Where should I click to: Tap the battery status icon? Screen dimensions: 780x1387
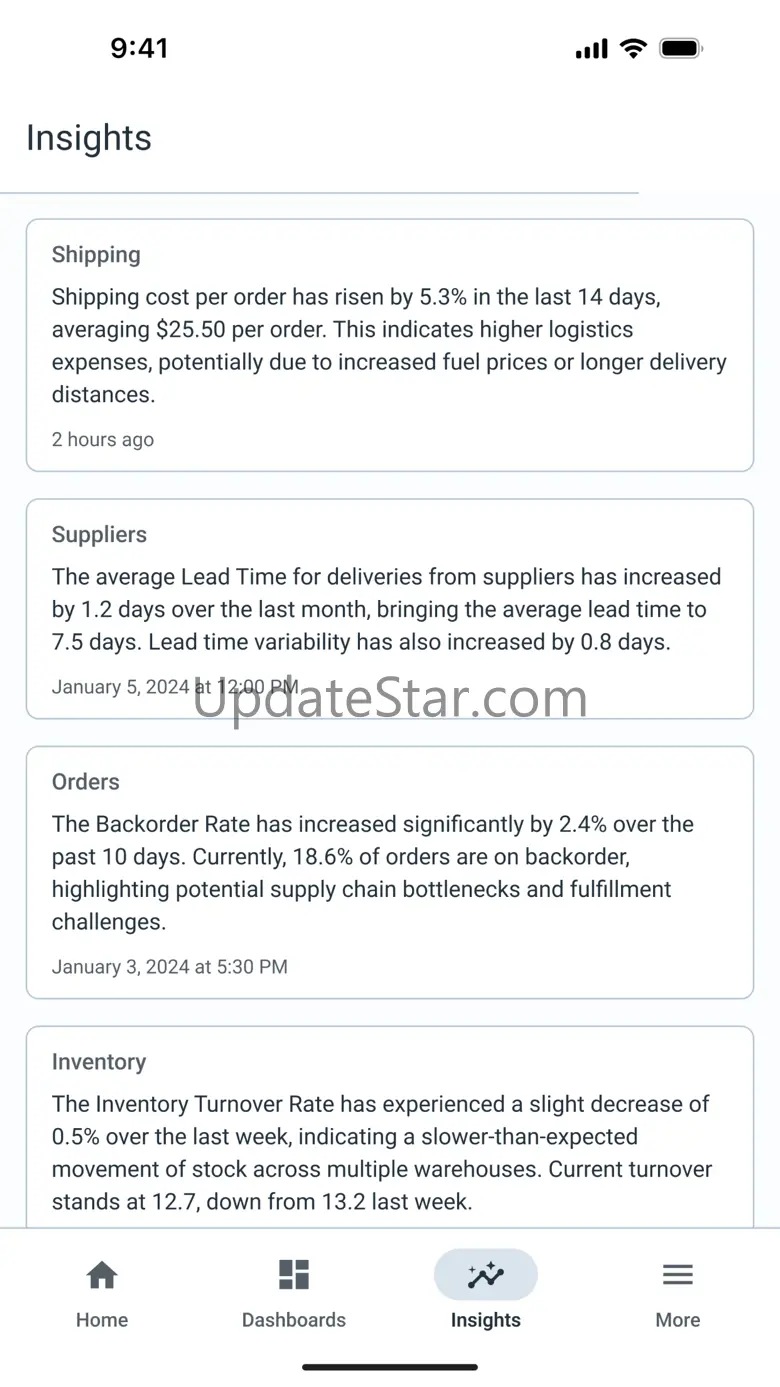pos(682,48)
